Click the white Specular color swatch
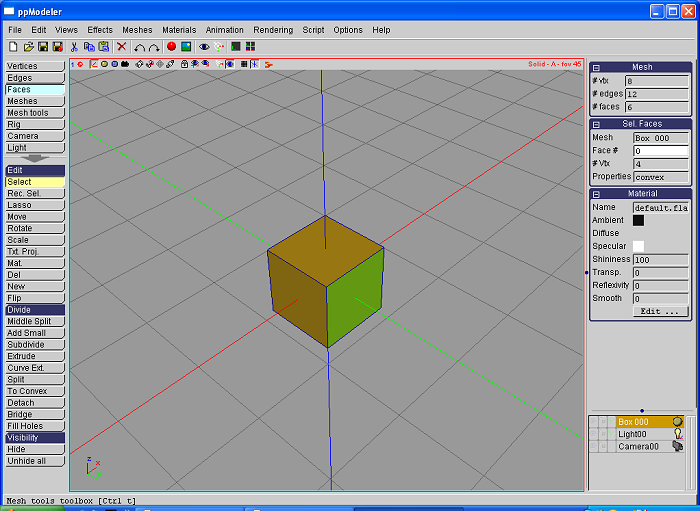 point(638,246)
